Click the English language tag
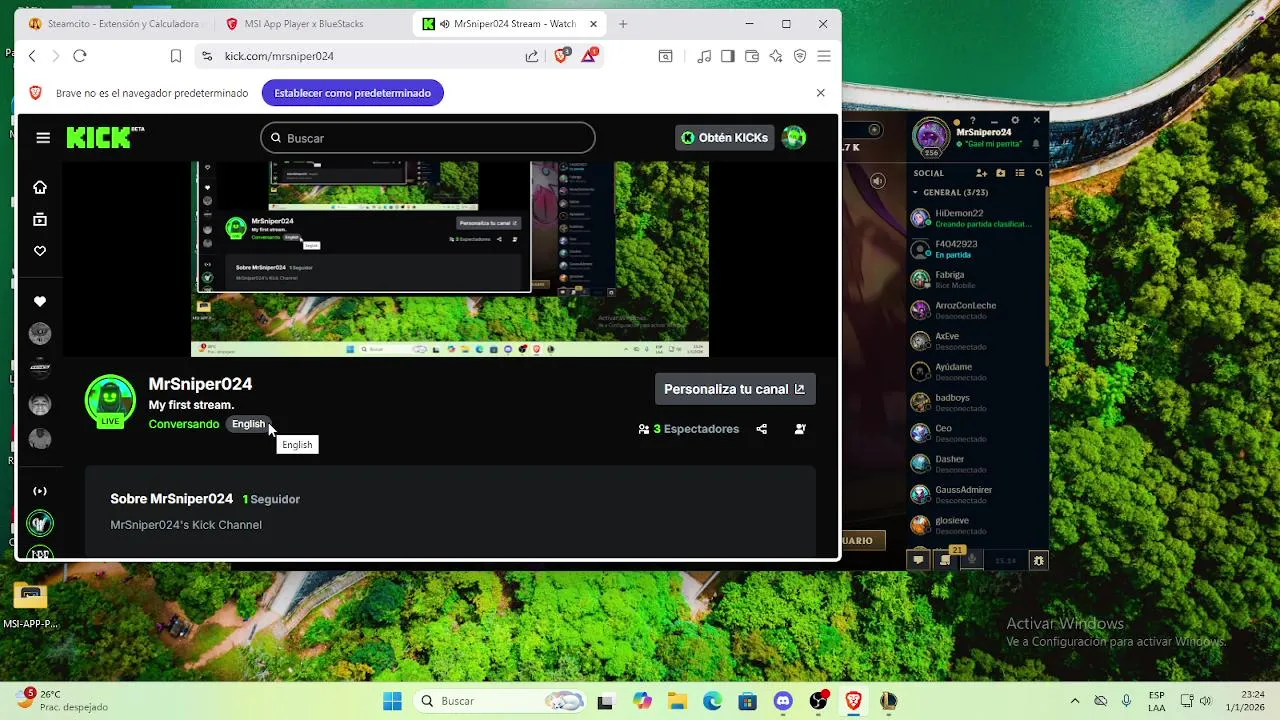The width and height of the screenshot is (1280, 720). pos(248,424)
